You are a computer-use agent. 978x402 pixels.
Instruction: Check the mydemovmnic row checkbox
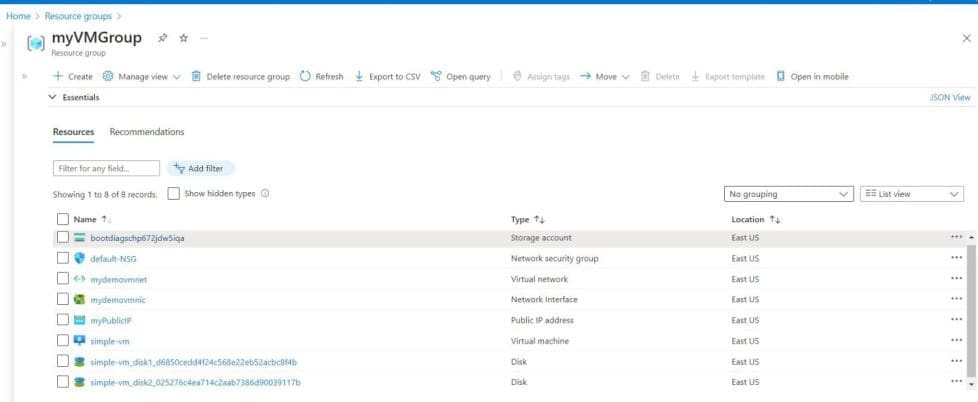point(62,299)
